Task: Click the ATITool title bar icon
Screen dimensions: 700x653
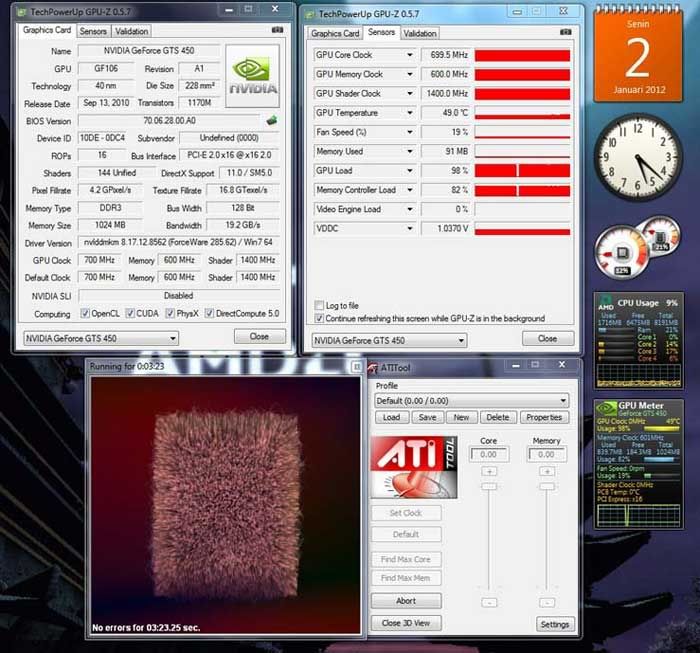Action: pos(372,368)
